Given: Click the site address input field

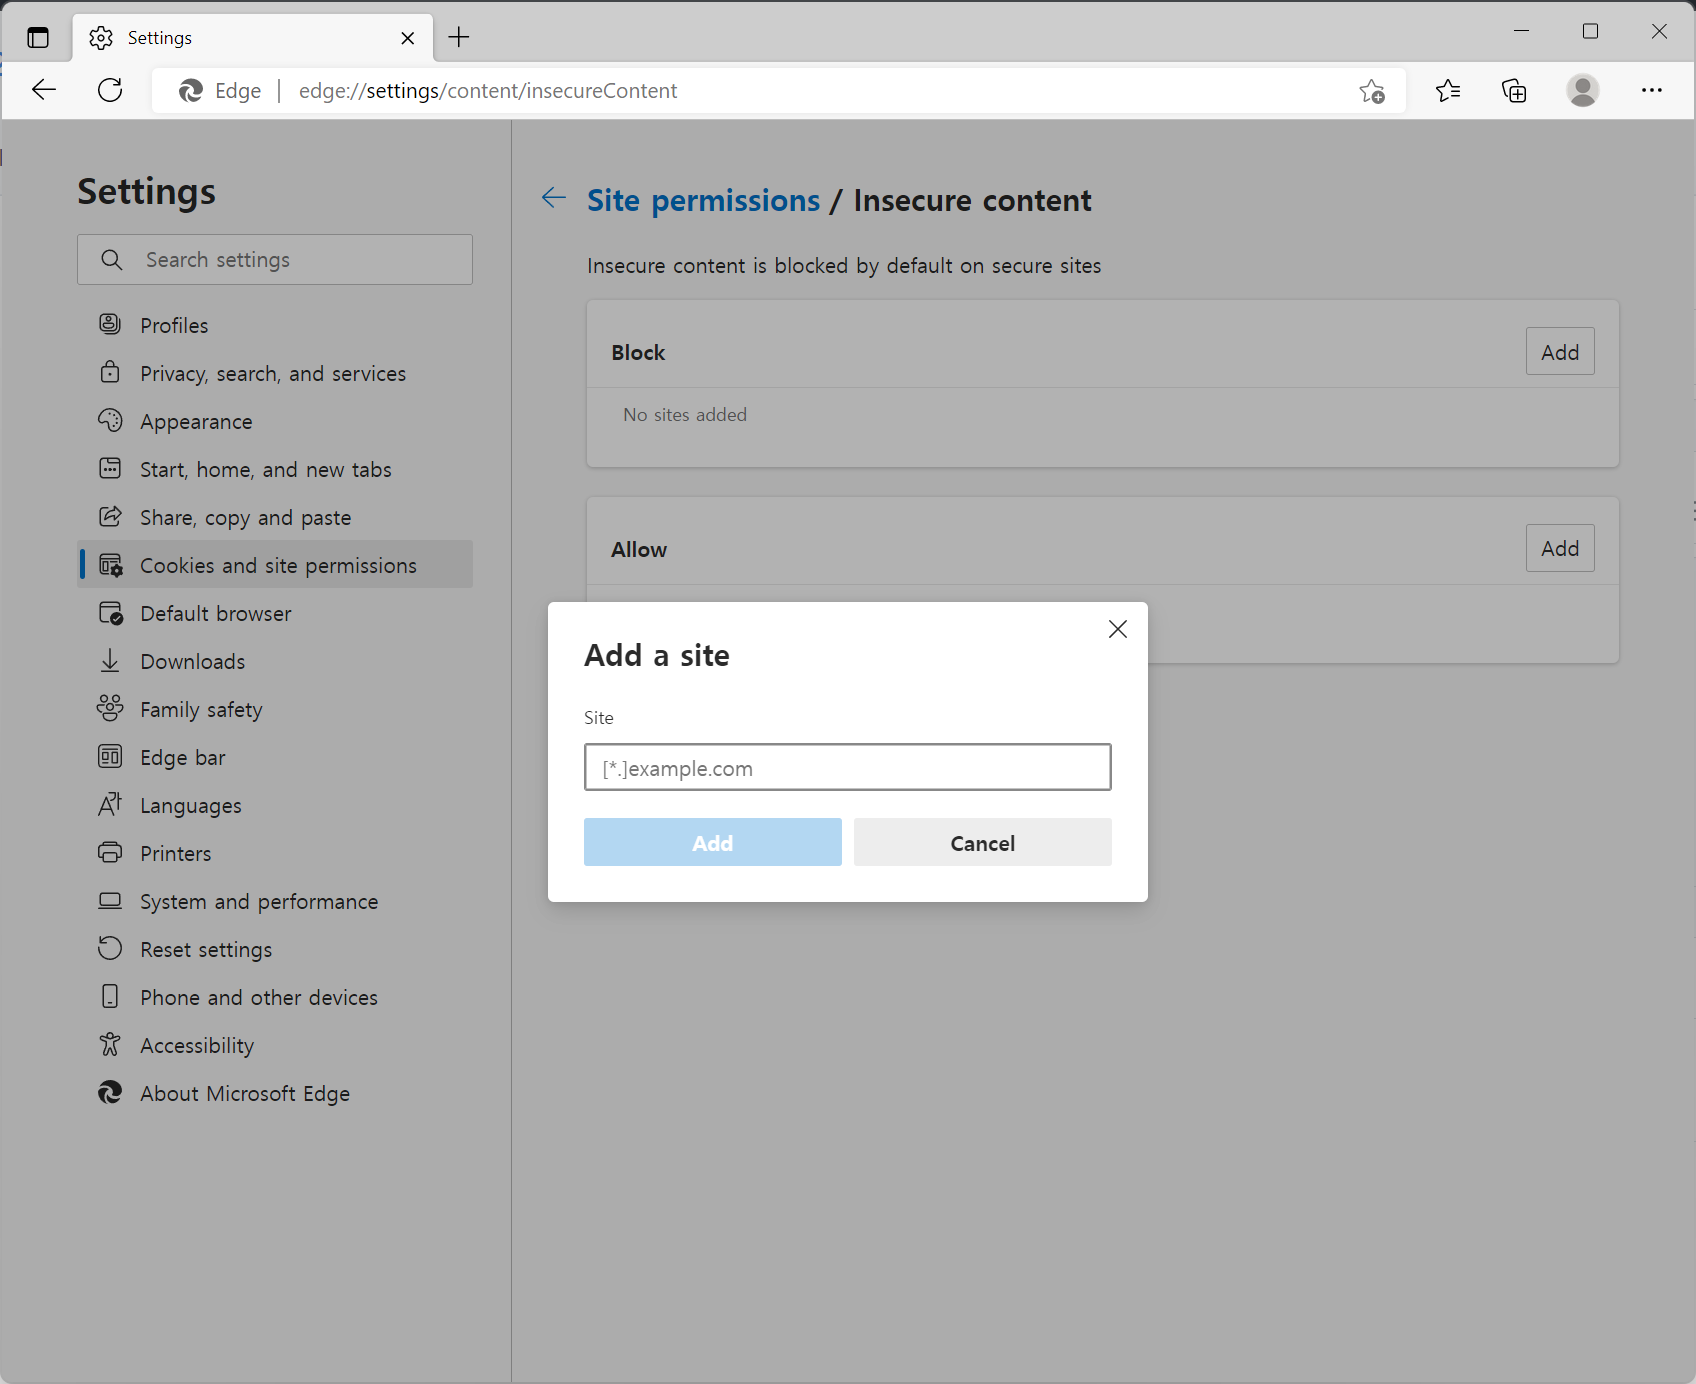Looking at the screenshot, I should pyautogui.click(x=847, y=767).
